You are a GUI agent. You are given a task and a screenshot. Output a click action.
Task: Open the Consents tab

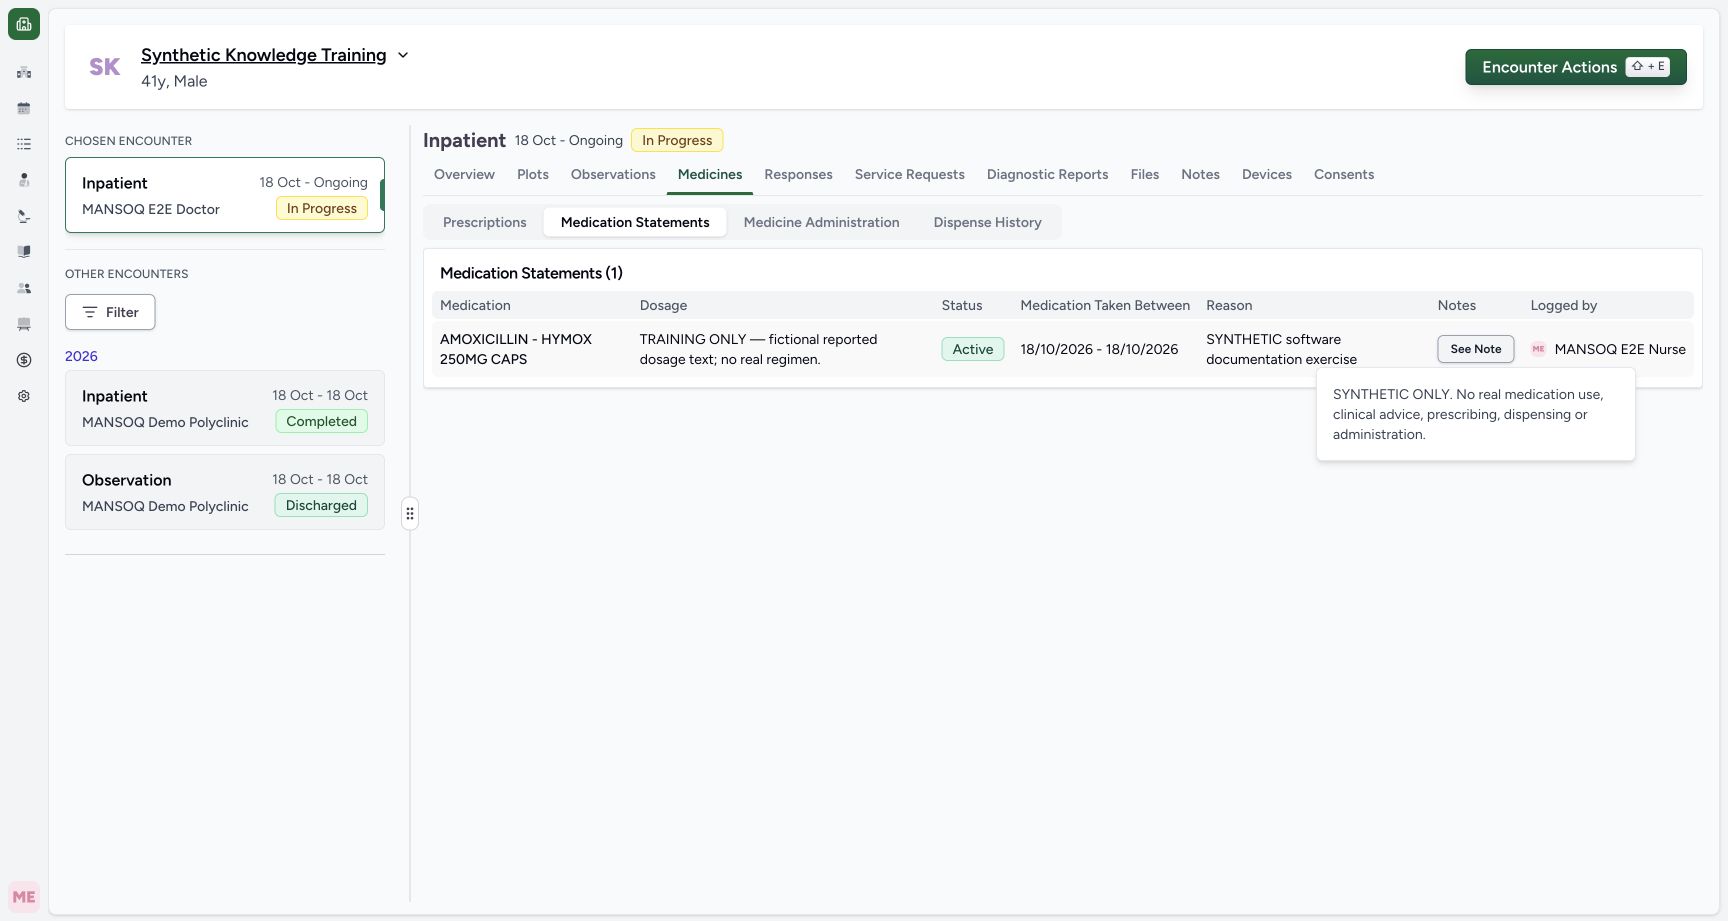tap(1344, 174)
